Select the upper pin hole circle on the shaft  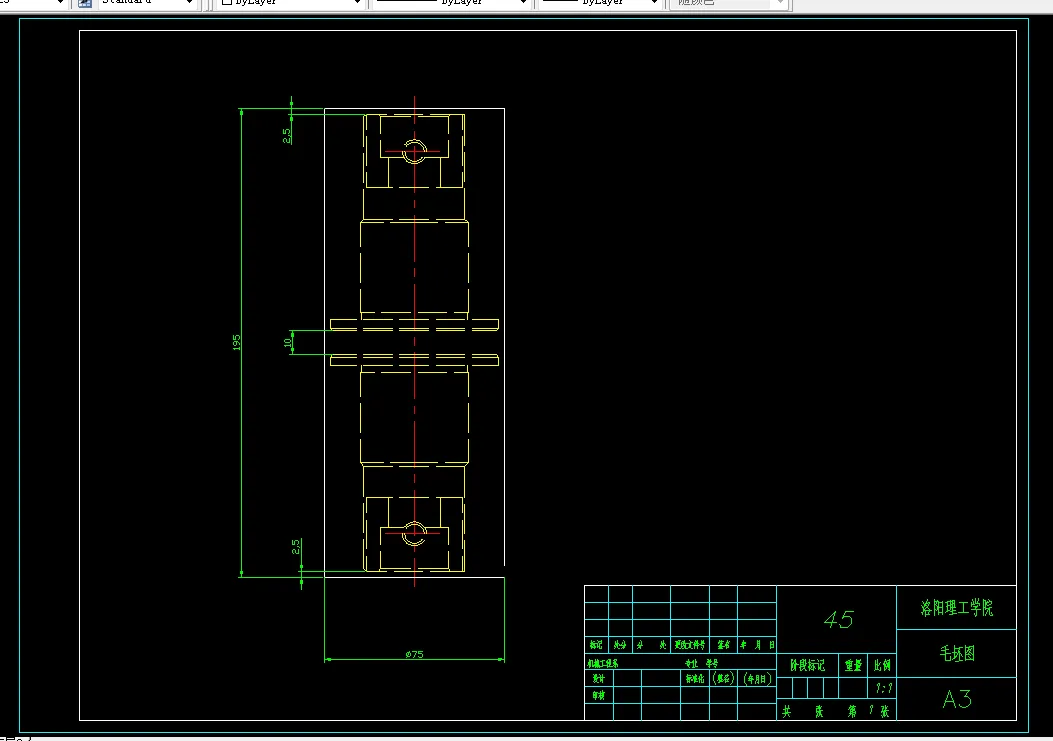[x=414, y=151]
